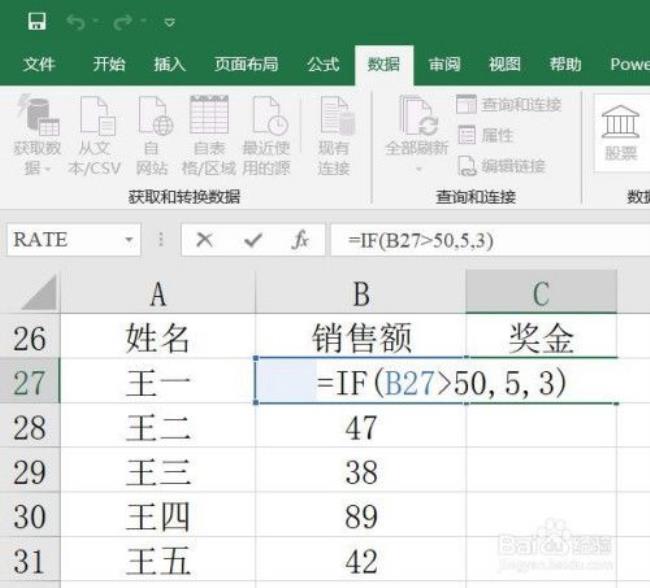Image resolution: width=650 pixels, height=588 pixels.
Task: Select row 29 header
Action: click(30, 471)
